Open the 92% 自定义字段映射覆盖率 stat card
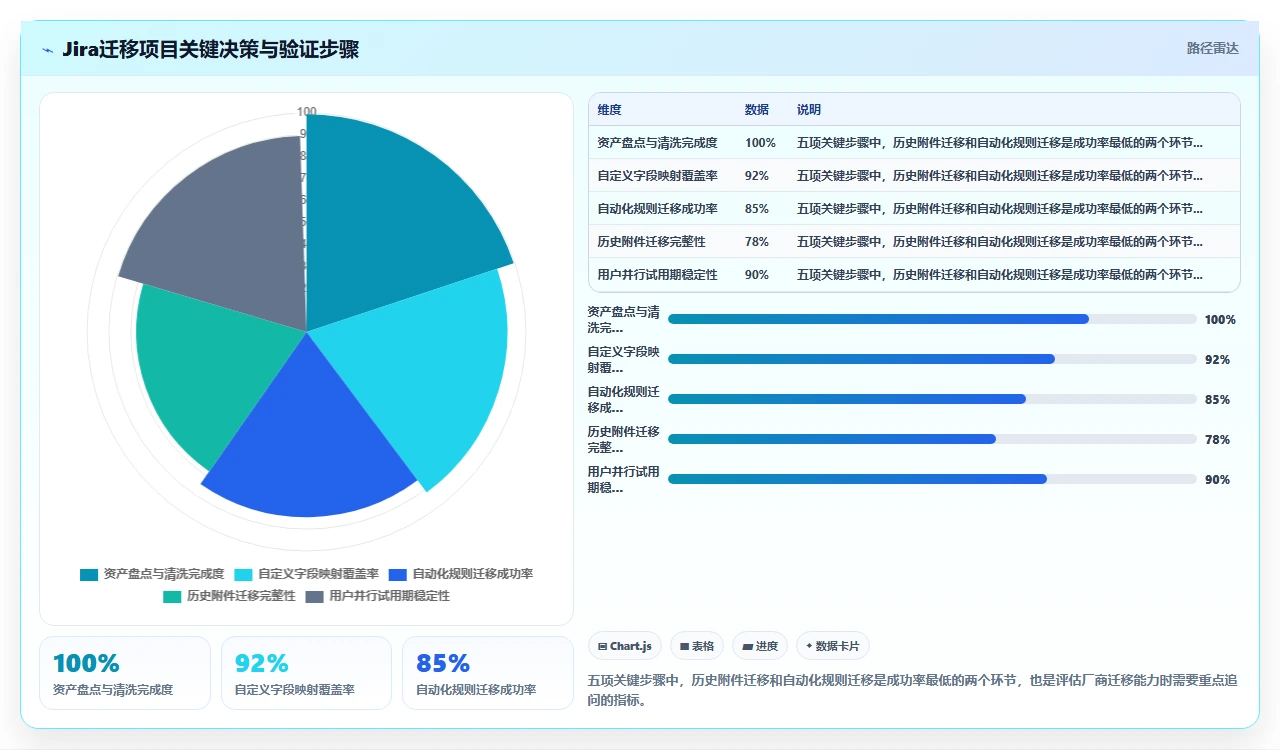This screenshot has height=750, width=1280. (306, 673)
